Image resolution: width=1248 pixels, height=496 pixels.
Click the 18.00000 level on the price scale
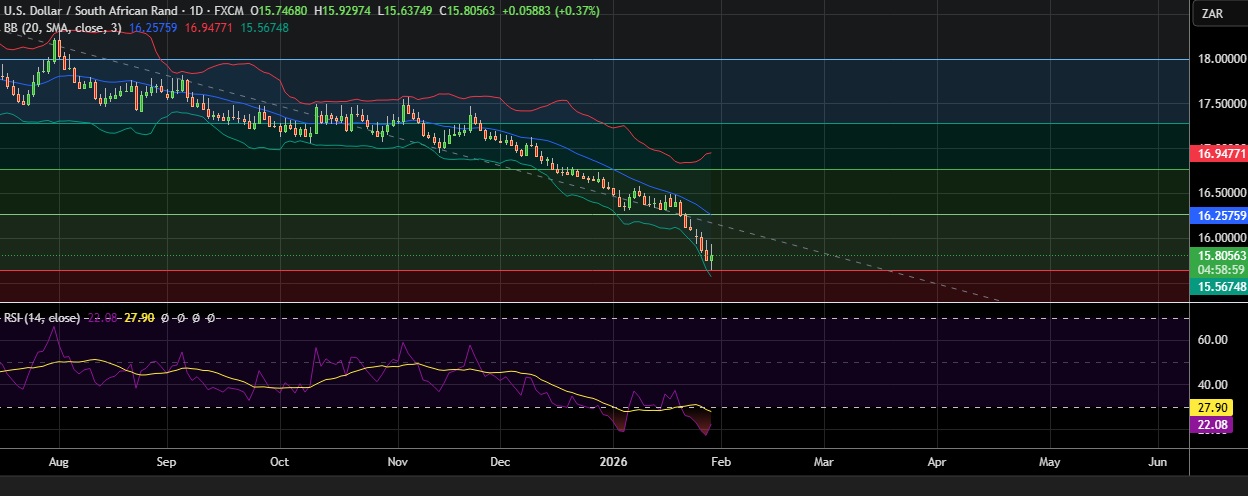1220,59
